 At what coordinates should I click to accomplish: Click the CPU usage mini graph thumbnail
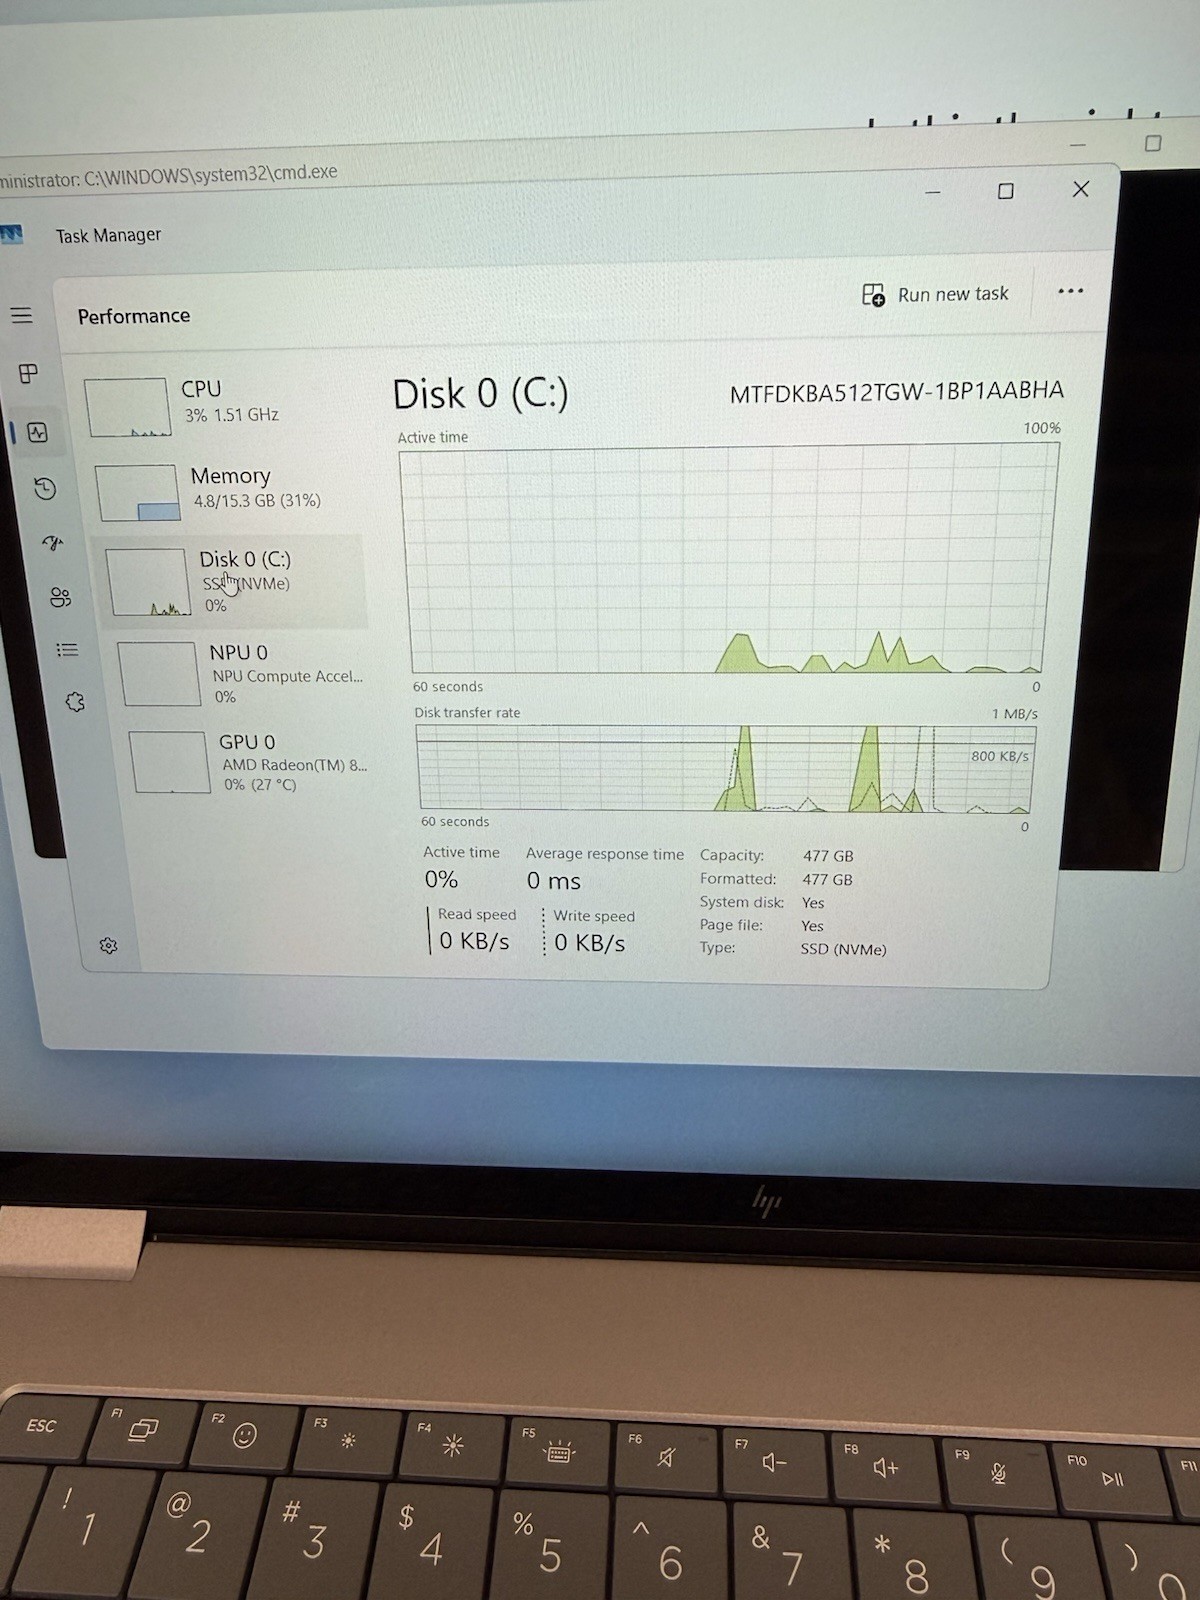click(x=127, y=407)
